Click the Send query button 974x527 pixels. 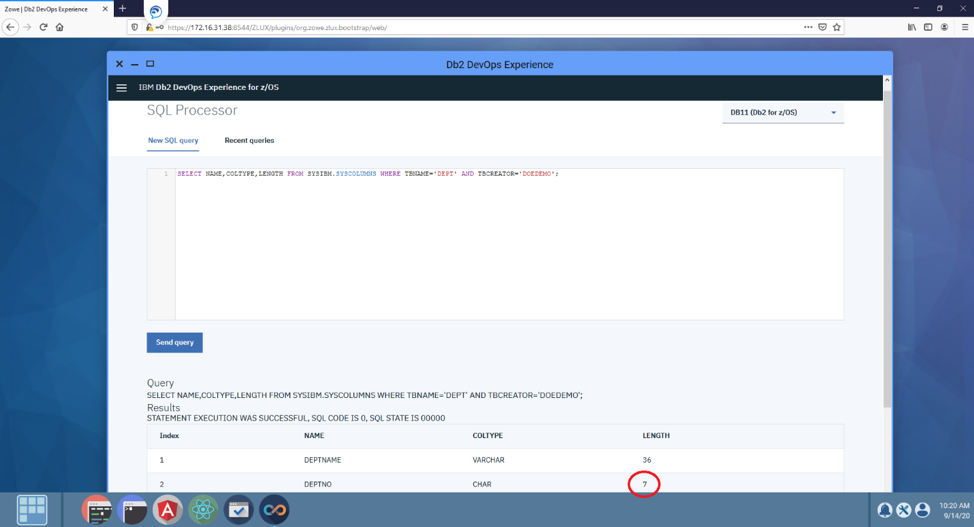[x=175, y=342]
